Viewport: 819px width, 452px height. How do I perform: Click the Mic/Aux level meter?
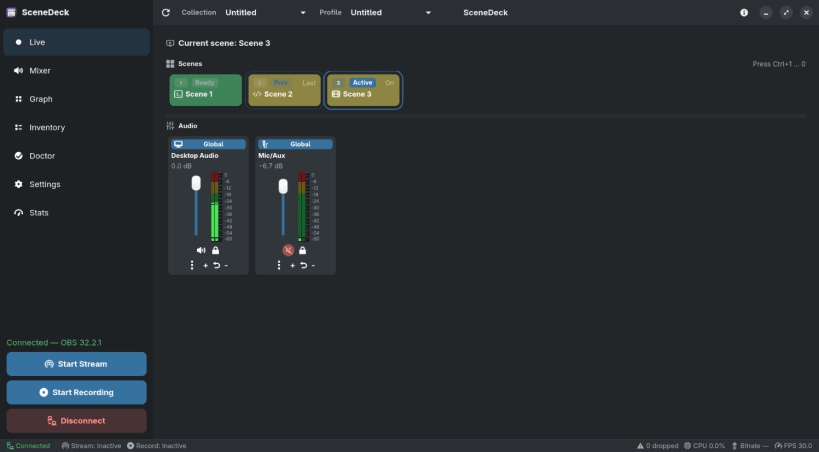(303, 206)
